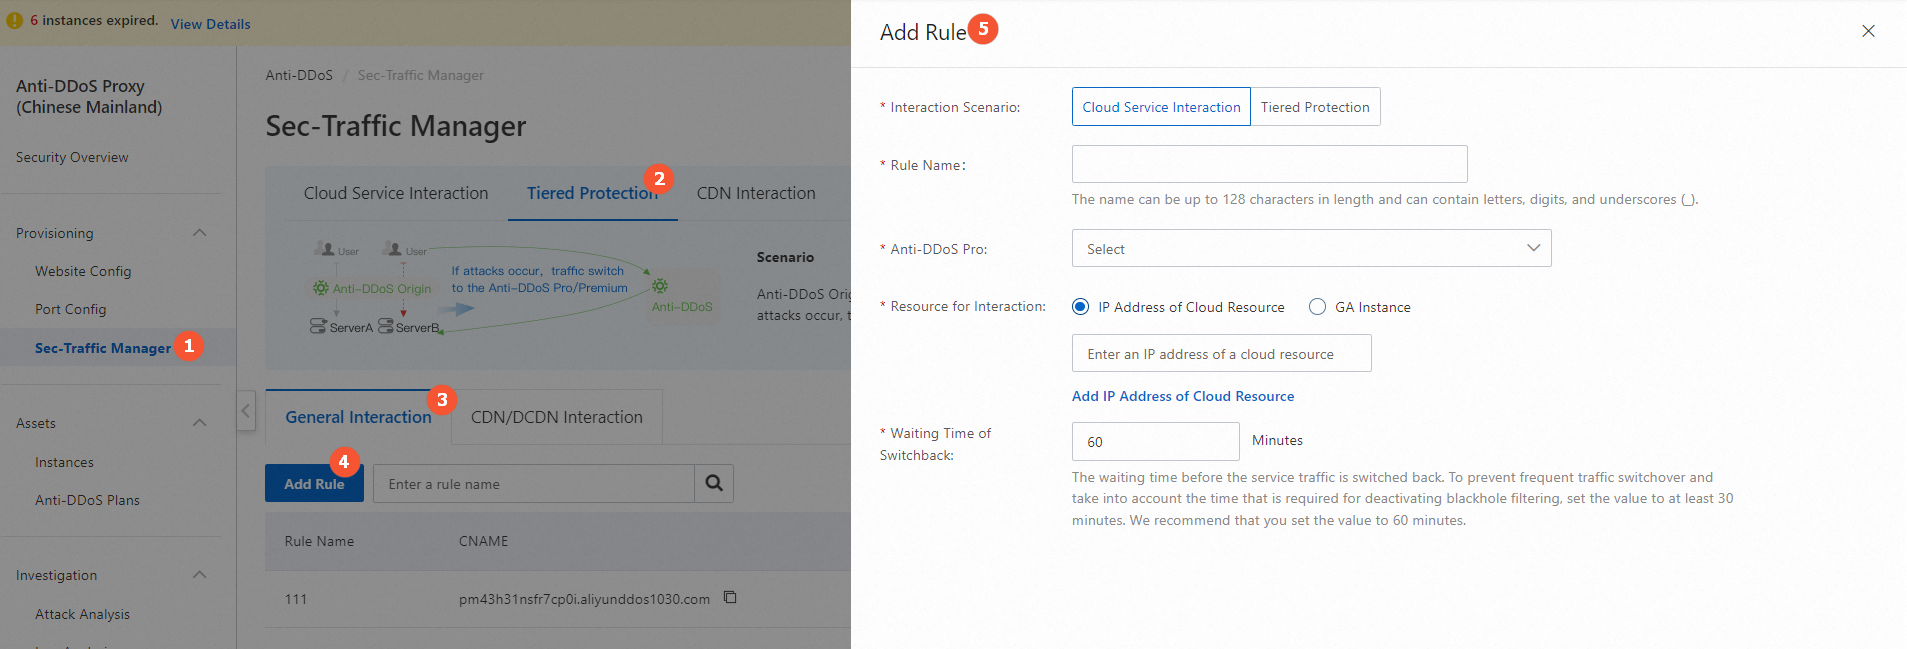Click the search magnifier icon for rules
Image resolution: width=1907 pixels, height=649 pixels.
point(714,484)
